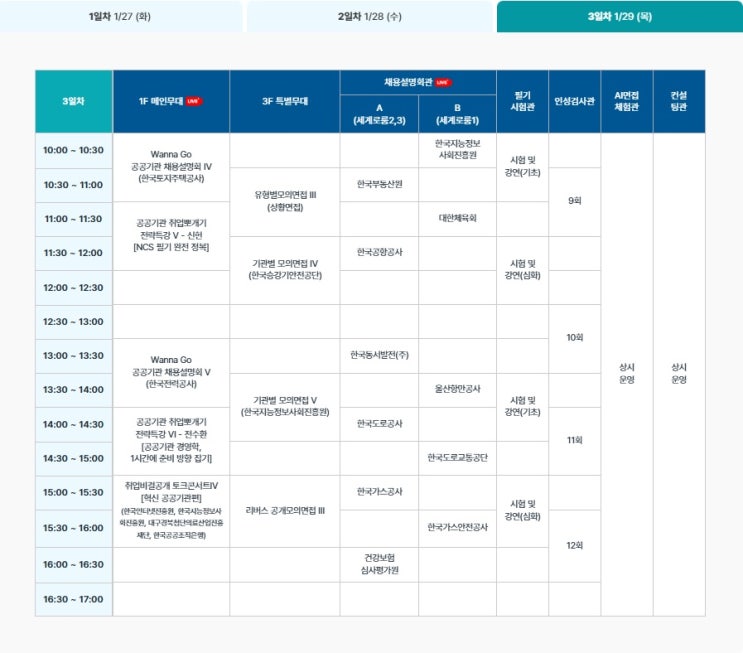Click the 15:00 ~ 15:30 time slot
The width and height of the screenshot is (743, 653).
73,493
